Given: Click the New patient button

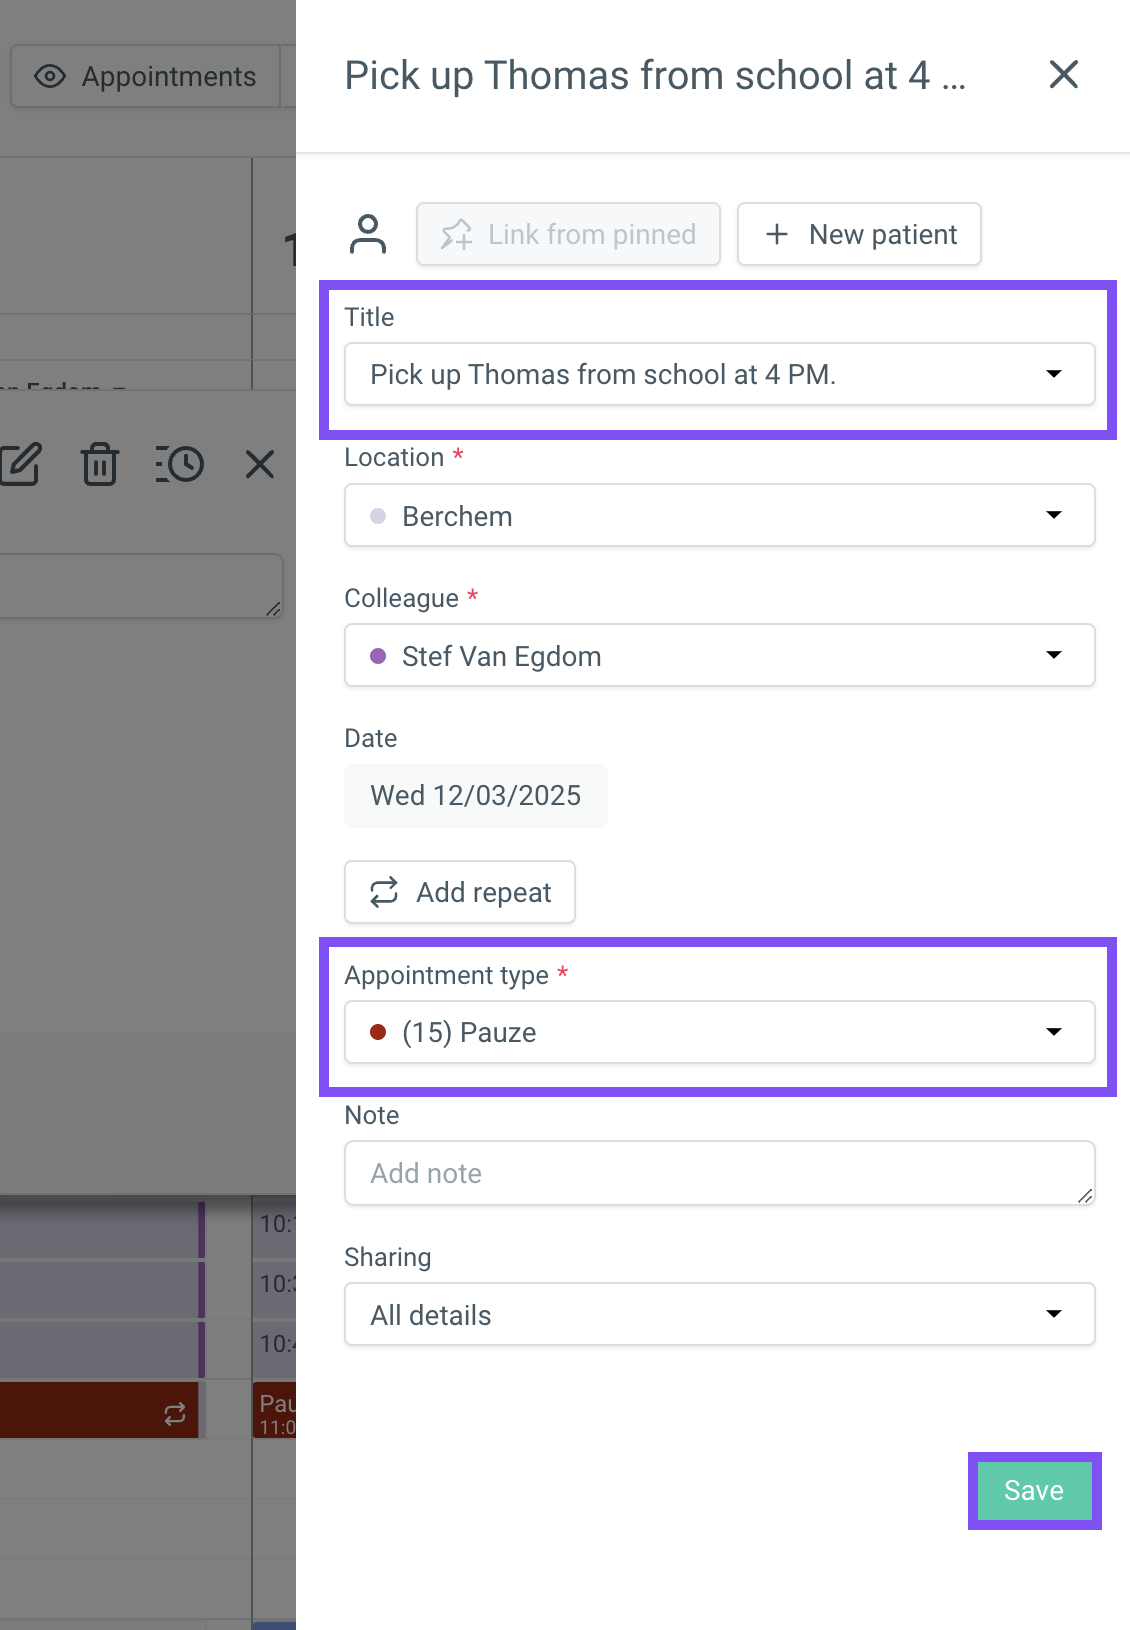Looking at the screenshot, I should tap(859, 234).
